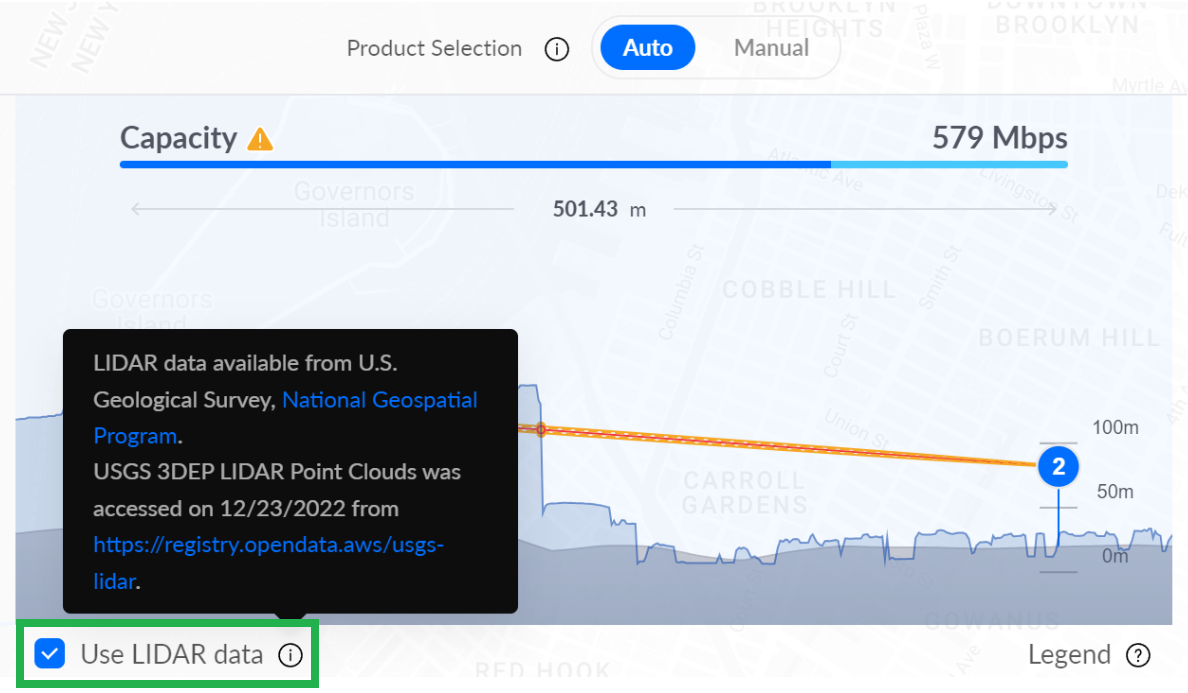This screenshot has width=1188, height=693.
Task: Click the Capacity warning triangle icon
Action: pos(260,139)
